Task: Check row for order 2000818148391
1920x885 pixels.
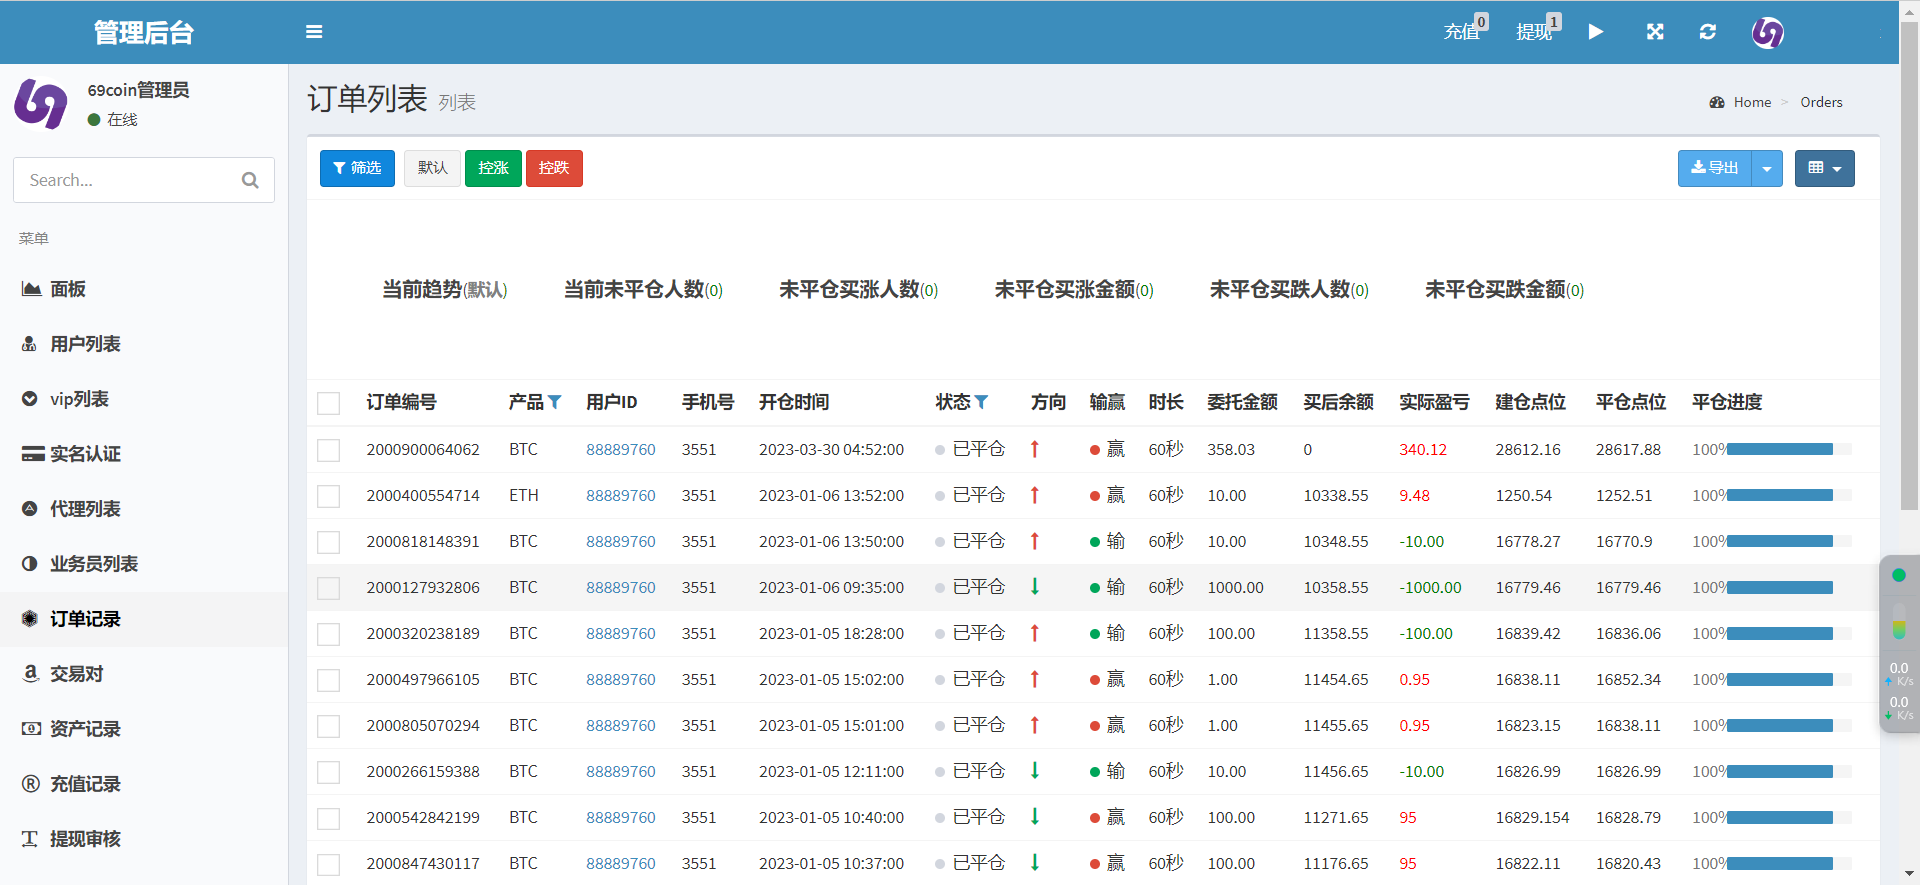Action: 328,542
